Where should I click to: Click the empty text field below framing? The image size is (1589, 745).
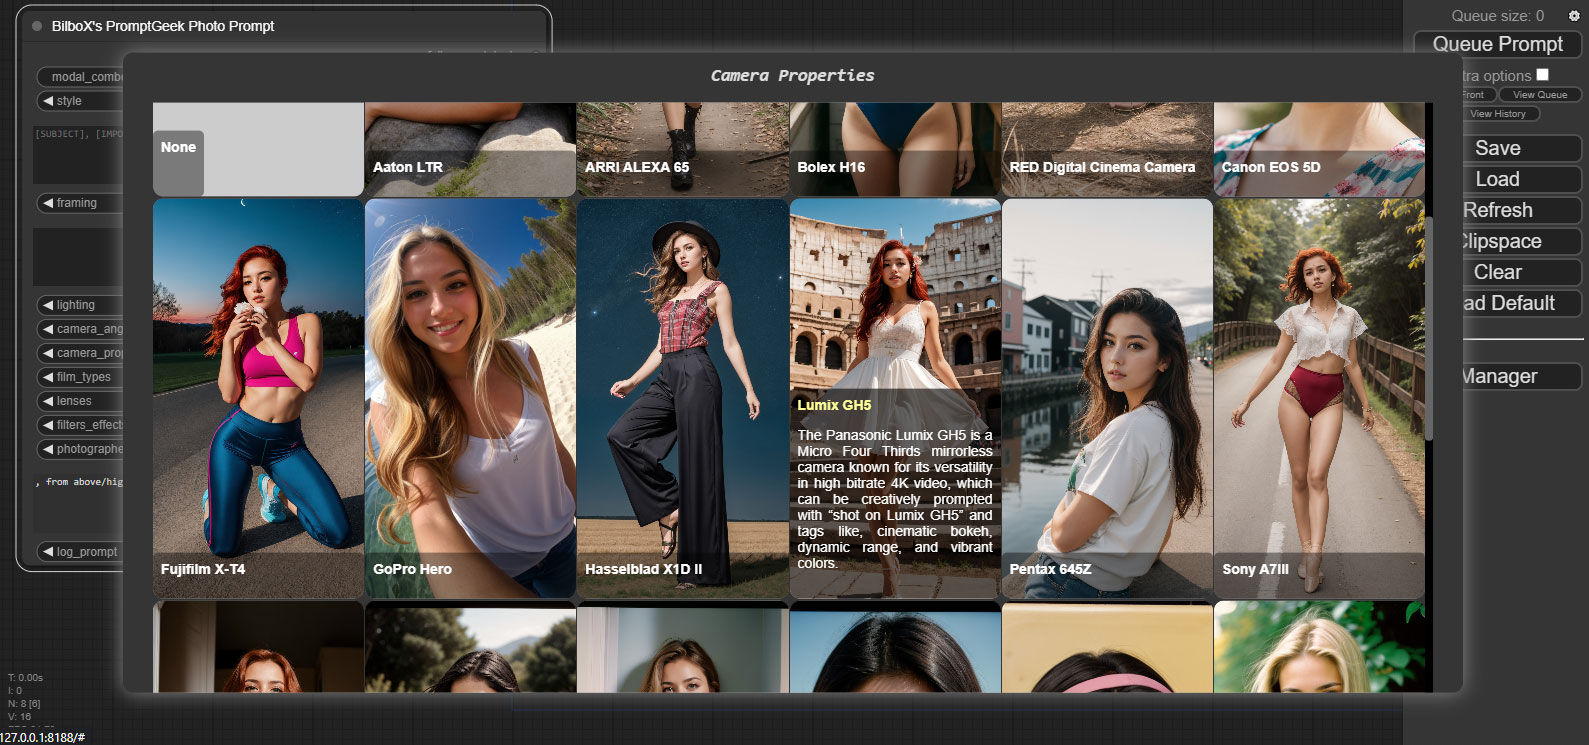[x=78, y=257]
